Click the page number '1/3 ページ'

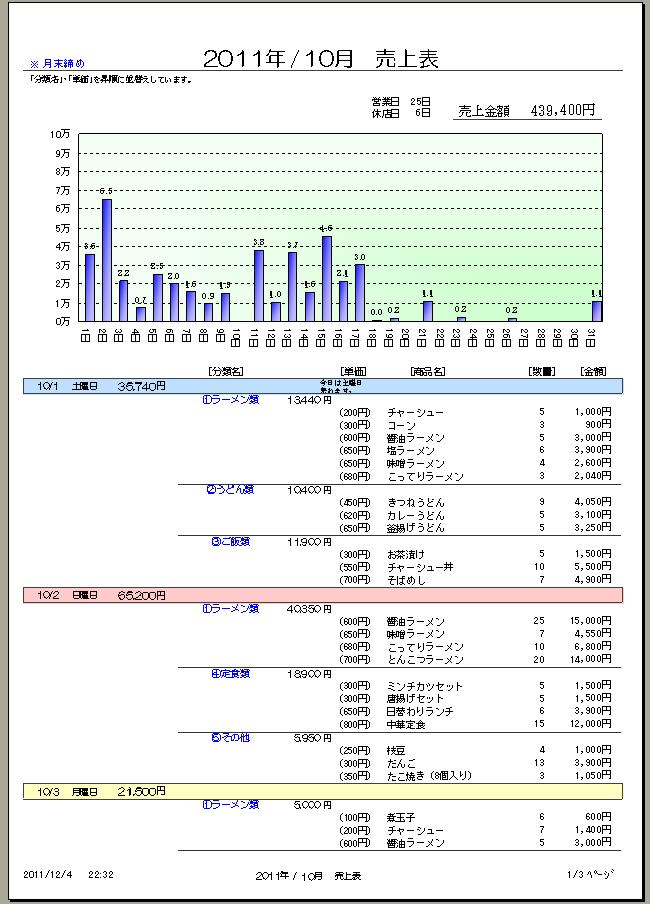tap(590, 875)
